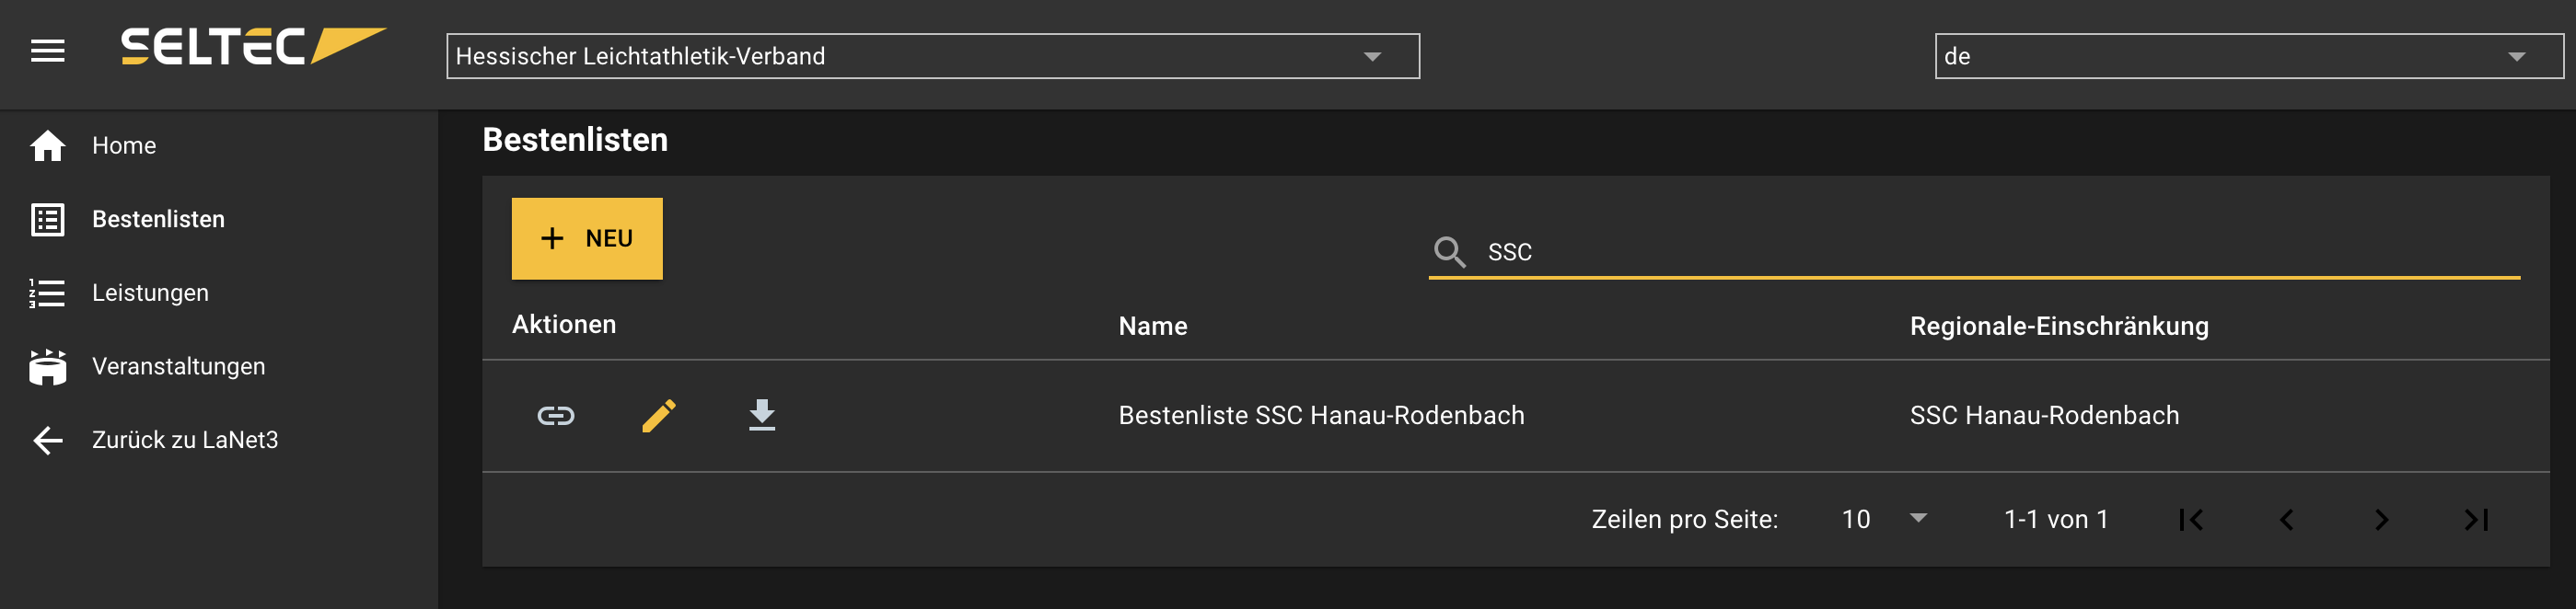Click the Bestenlisten page heading

(x=575, y=140)
